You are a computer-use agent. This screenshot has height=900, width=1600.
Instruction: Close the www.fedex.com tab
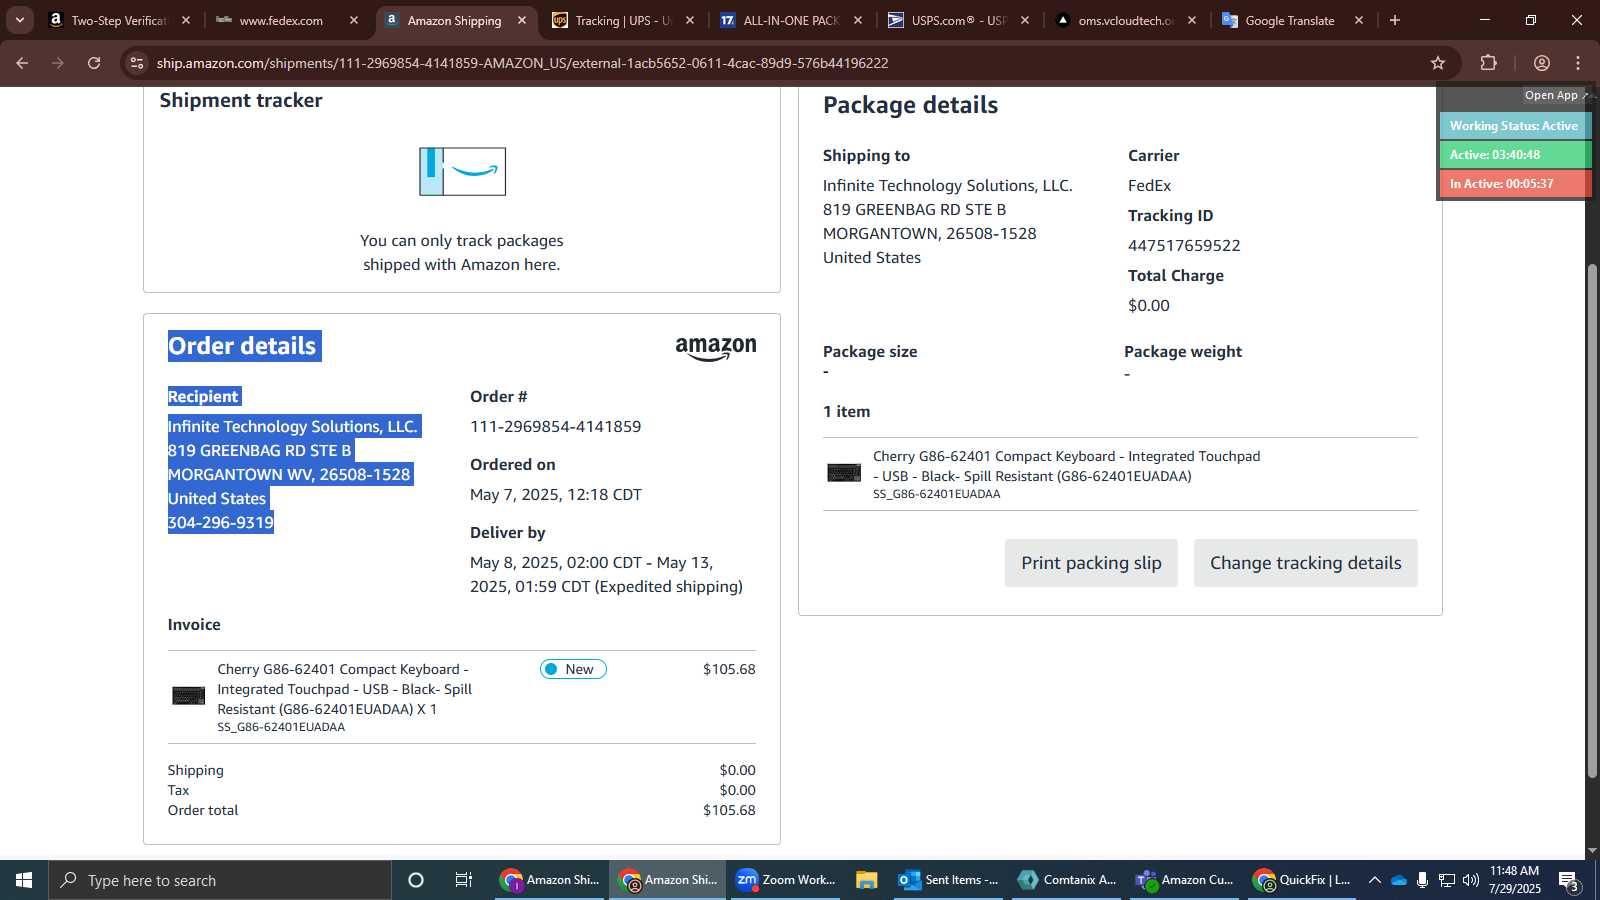pos(353,20)
